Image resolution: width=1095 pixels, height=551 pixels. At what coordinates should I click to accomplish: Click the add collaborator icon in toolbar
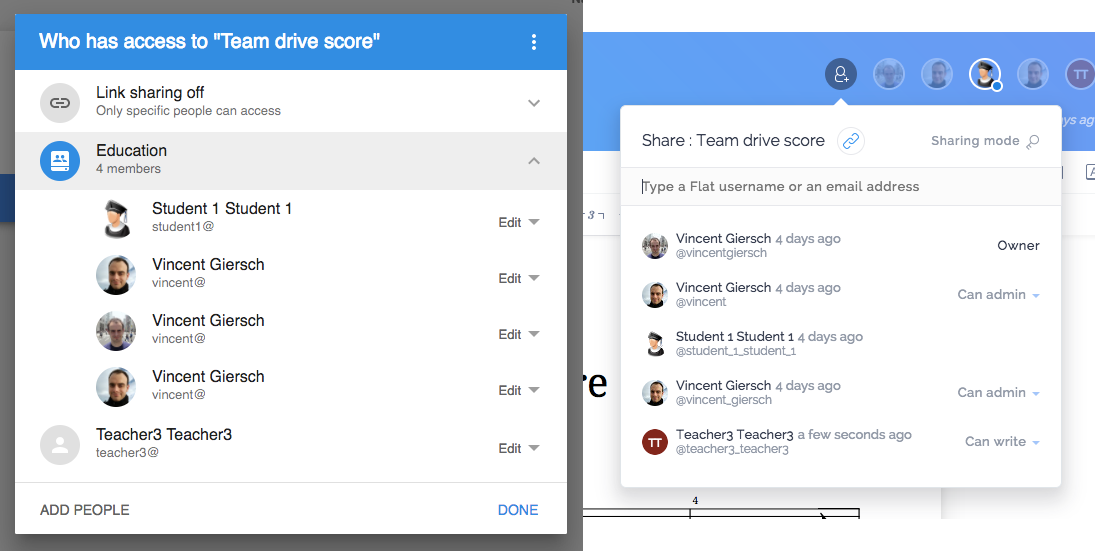point(841,74)
